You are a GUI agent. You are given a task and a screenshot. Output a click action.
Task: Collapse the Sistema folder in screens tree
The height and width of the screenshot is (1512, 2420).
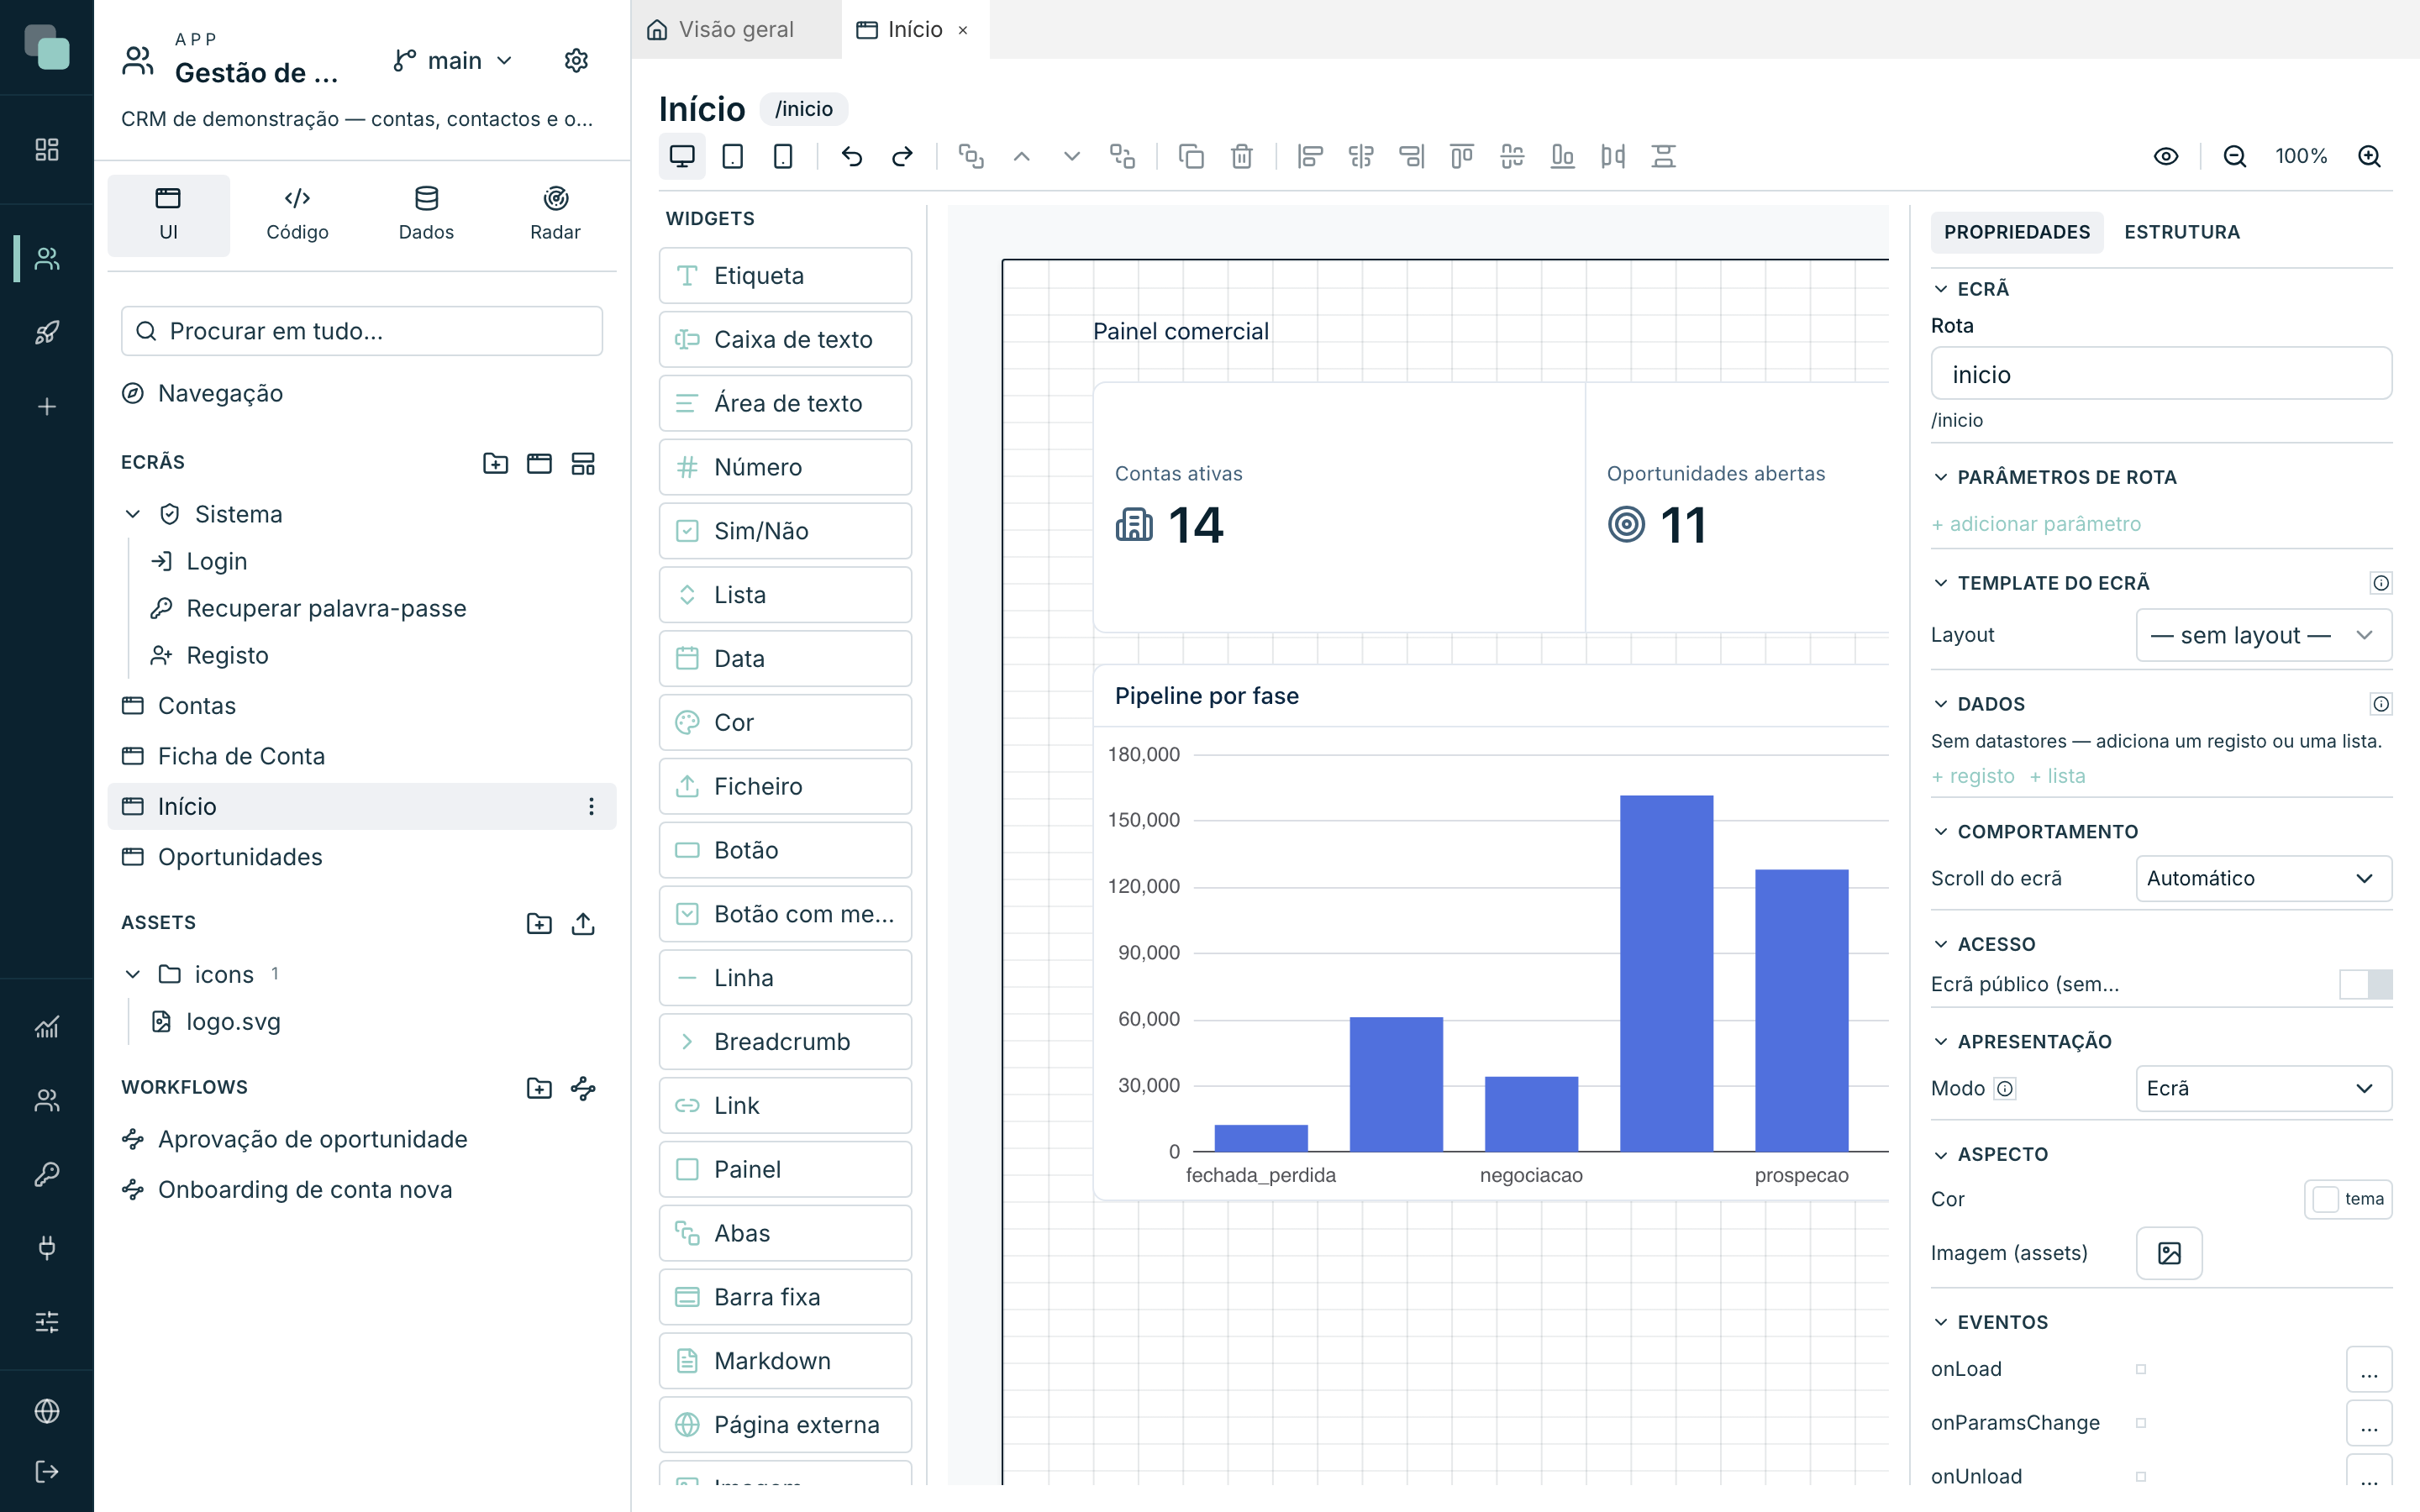(x=133, y=514)
